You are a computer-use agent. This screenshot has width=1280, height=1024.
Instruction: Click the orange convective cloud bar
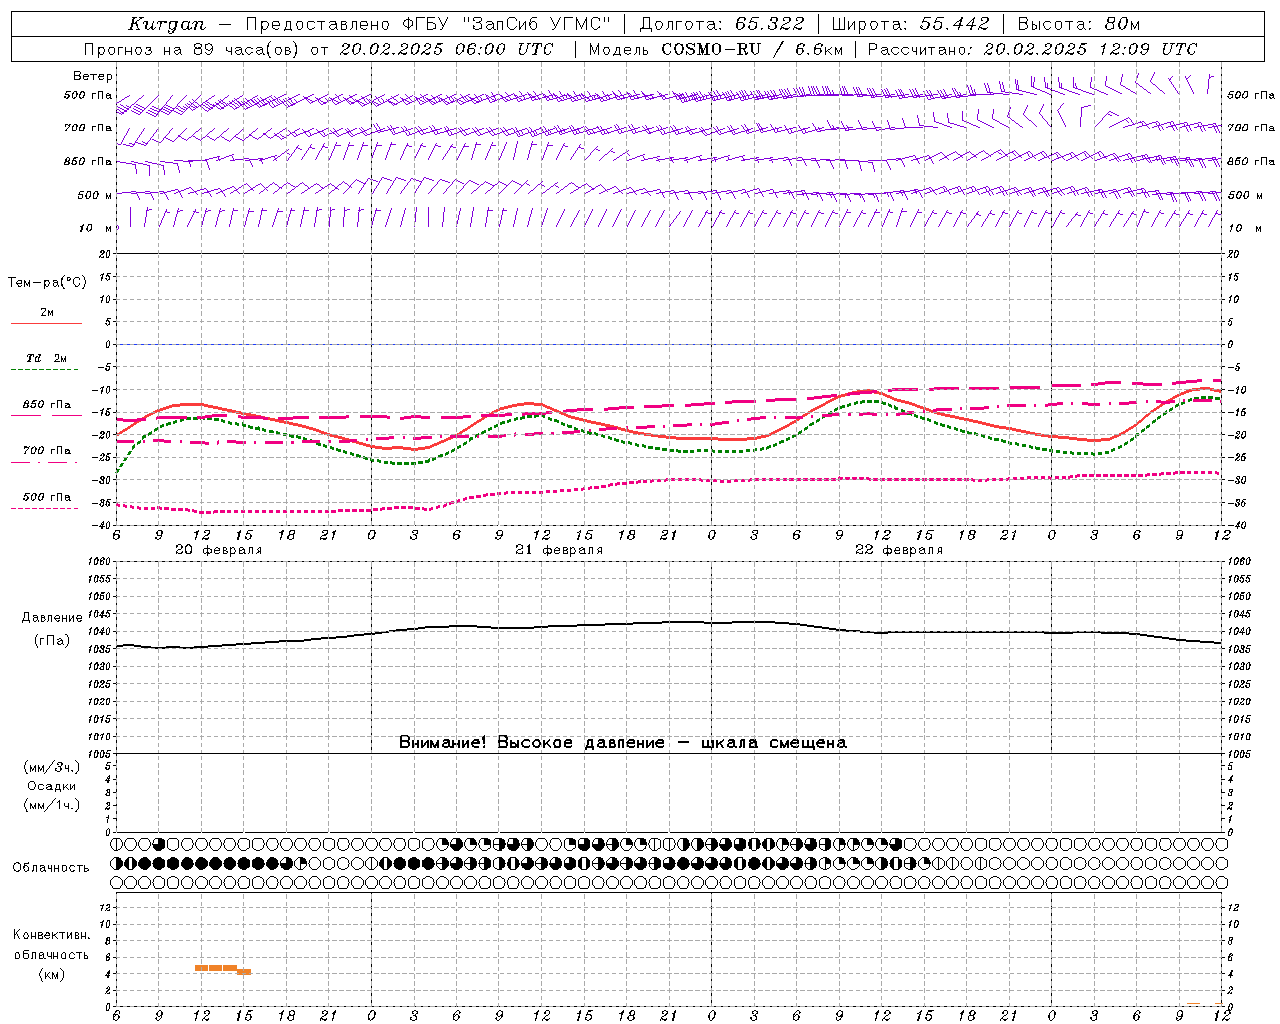(x=223, y=969)
